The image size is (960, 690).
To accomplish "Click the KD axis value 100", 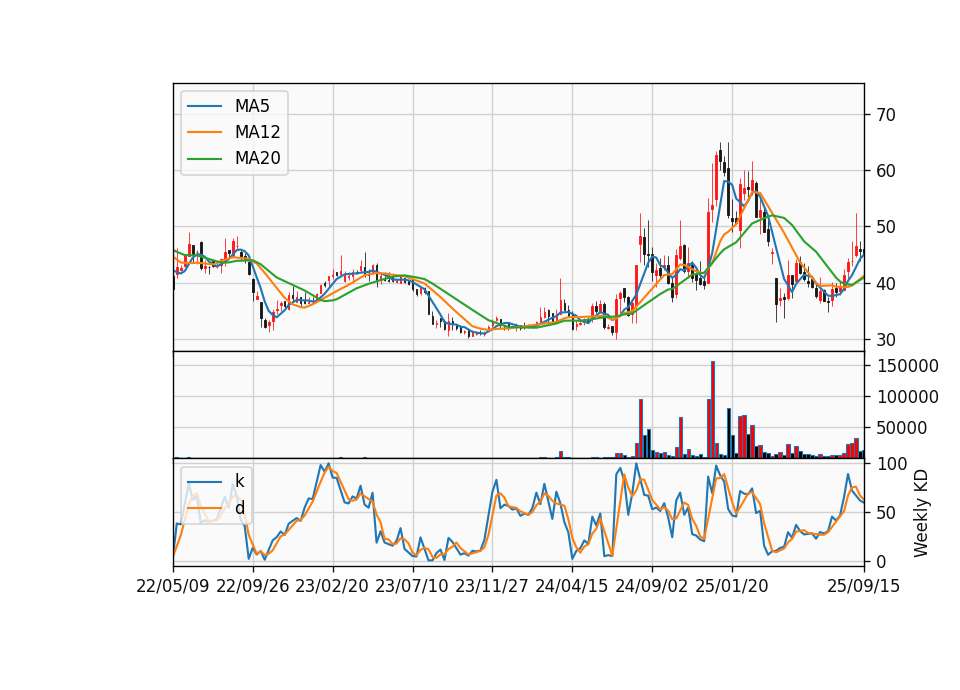I will (892, 464).
